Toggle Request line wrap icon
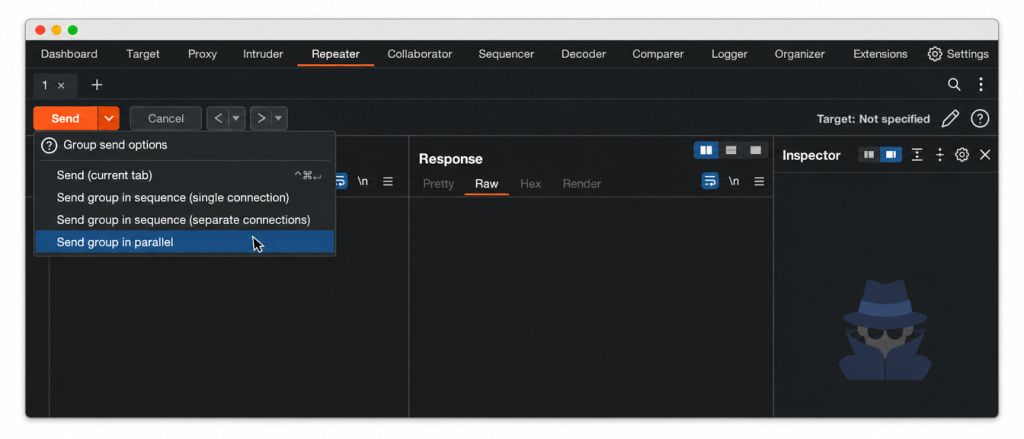Screen dimensions: 1024x439 pyautogui.click(x=341, y=181)
